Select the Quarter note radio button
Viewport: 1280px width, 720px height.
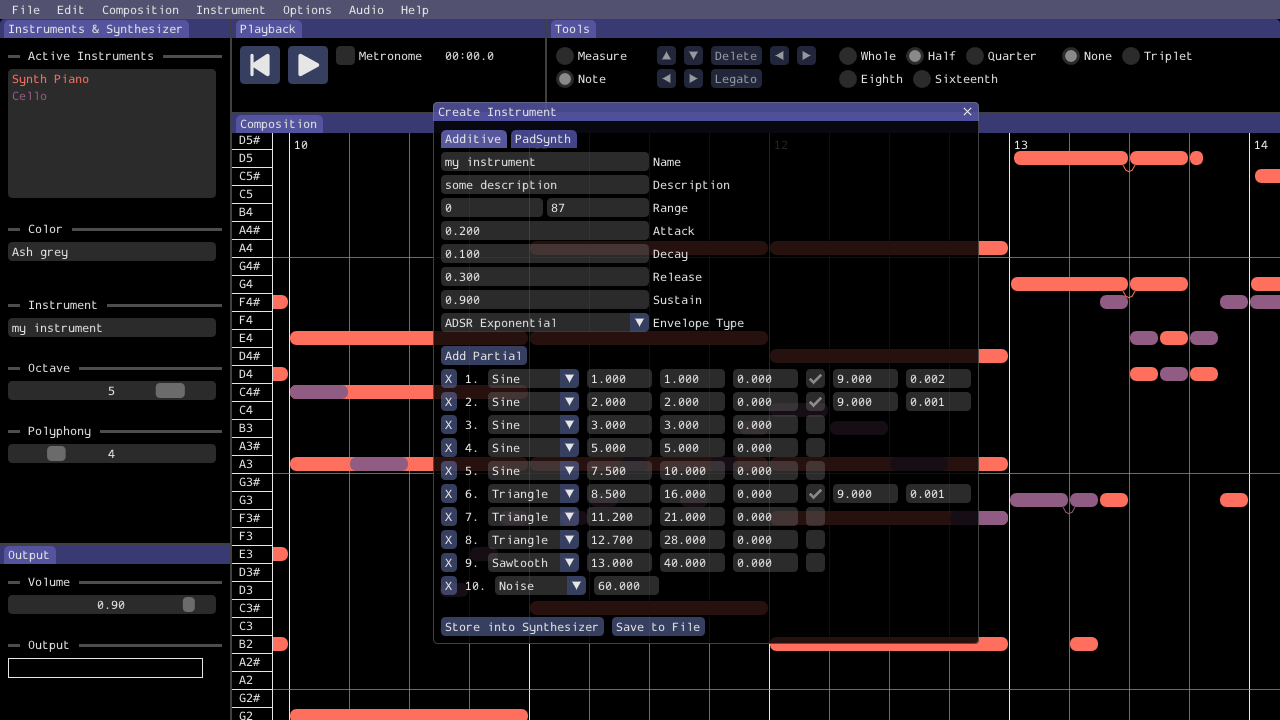[975, 56]
